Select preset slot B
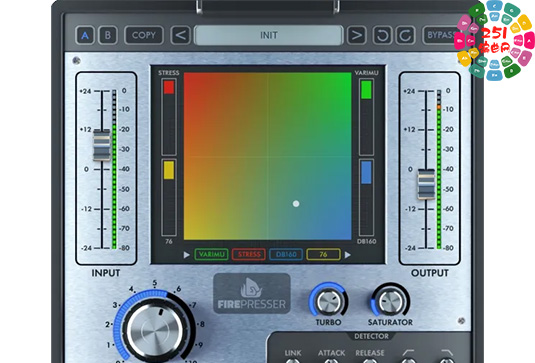535x363 pixels. click(x=108, y=35)
